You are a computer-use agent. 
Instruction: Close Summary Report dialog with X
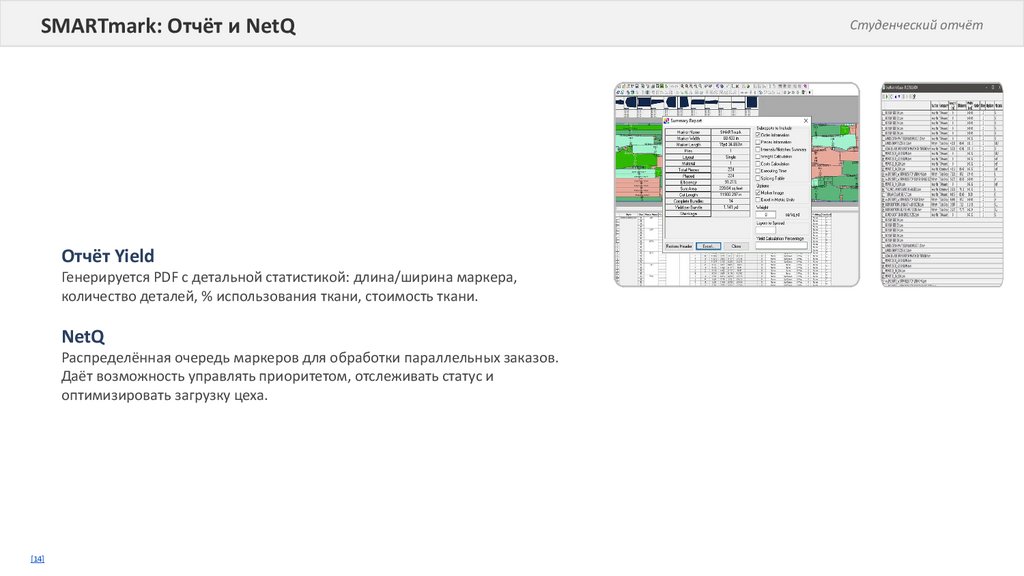coord(806,121)
